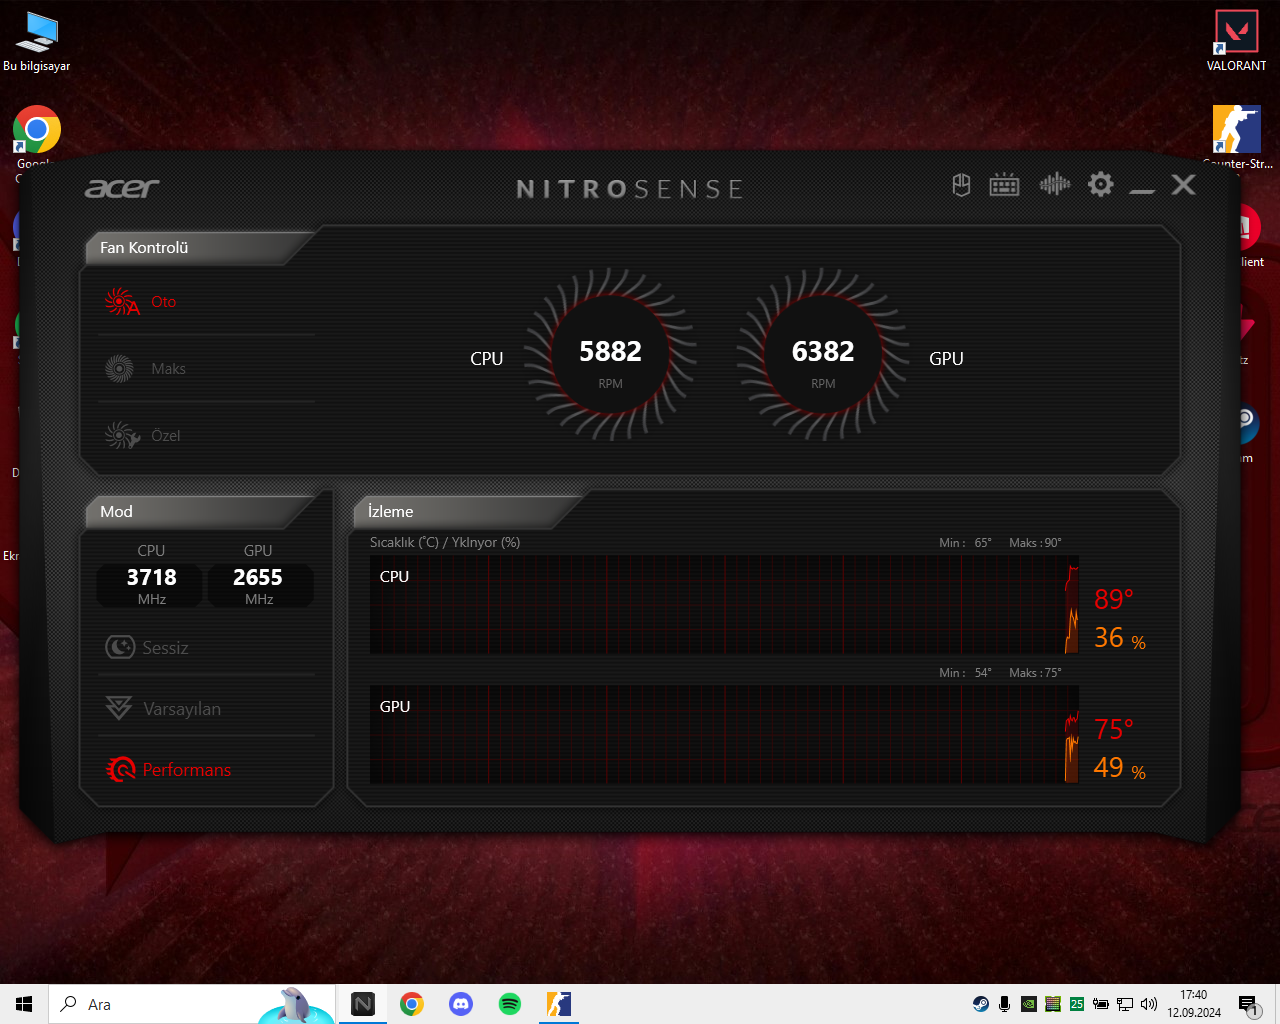Click the CPU 3718 MHz frequency readout
Screen dimensions: 1280x1024
(x=152, y=585)
